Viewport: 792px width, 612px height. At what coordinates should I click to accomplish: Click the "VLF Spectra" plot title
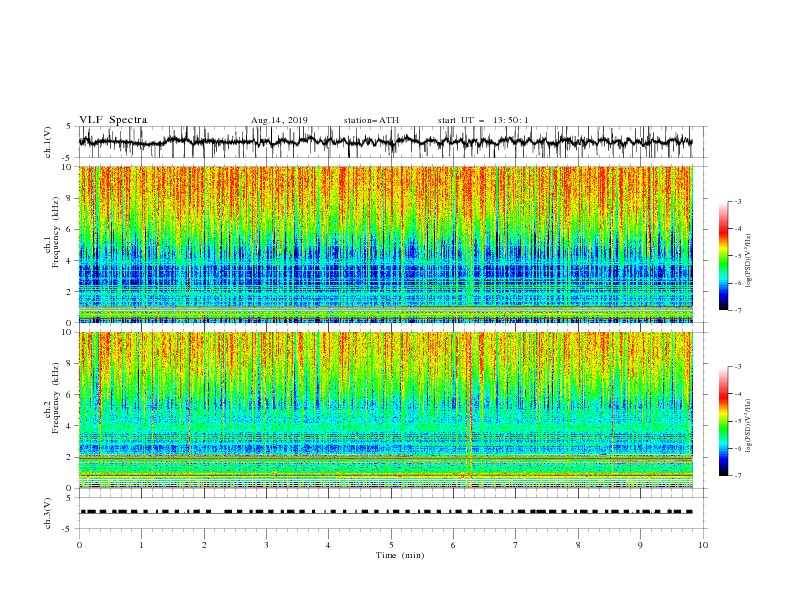tap(113, 120)
